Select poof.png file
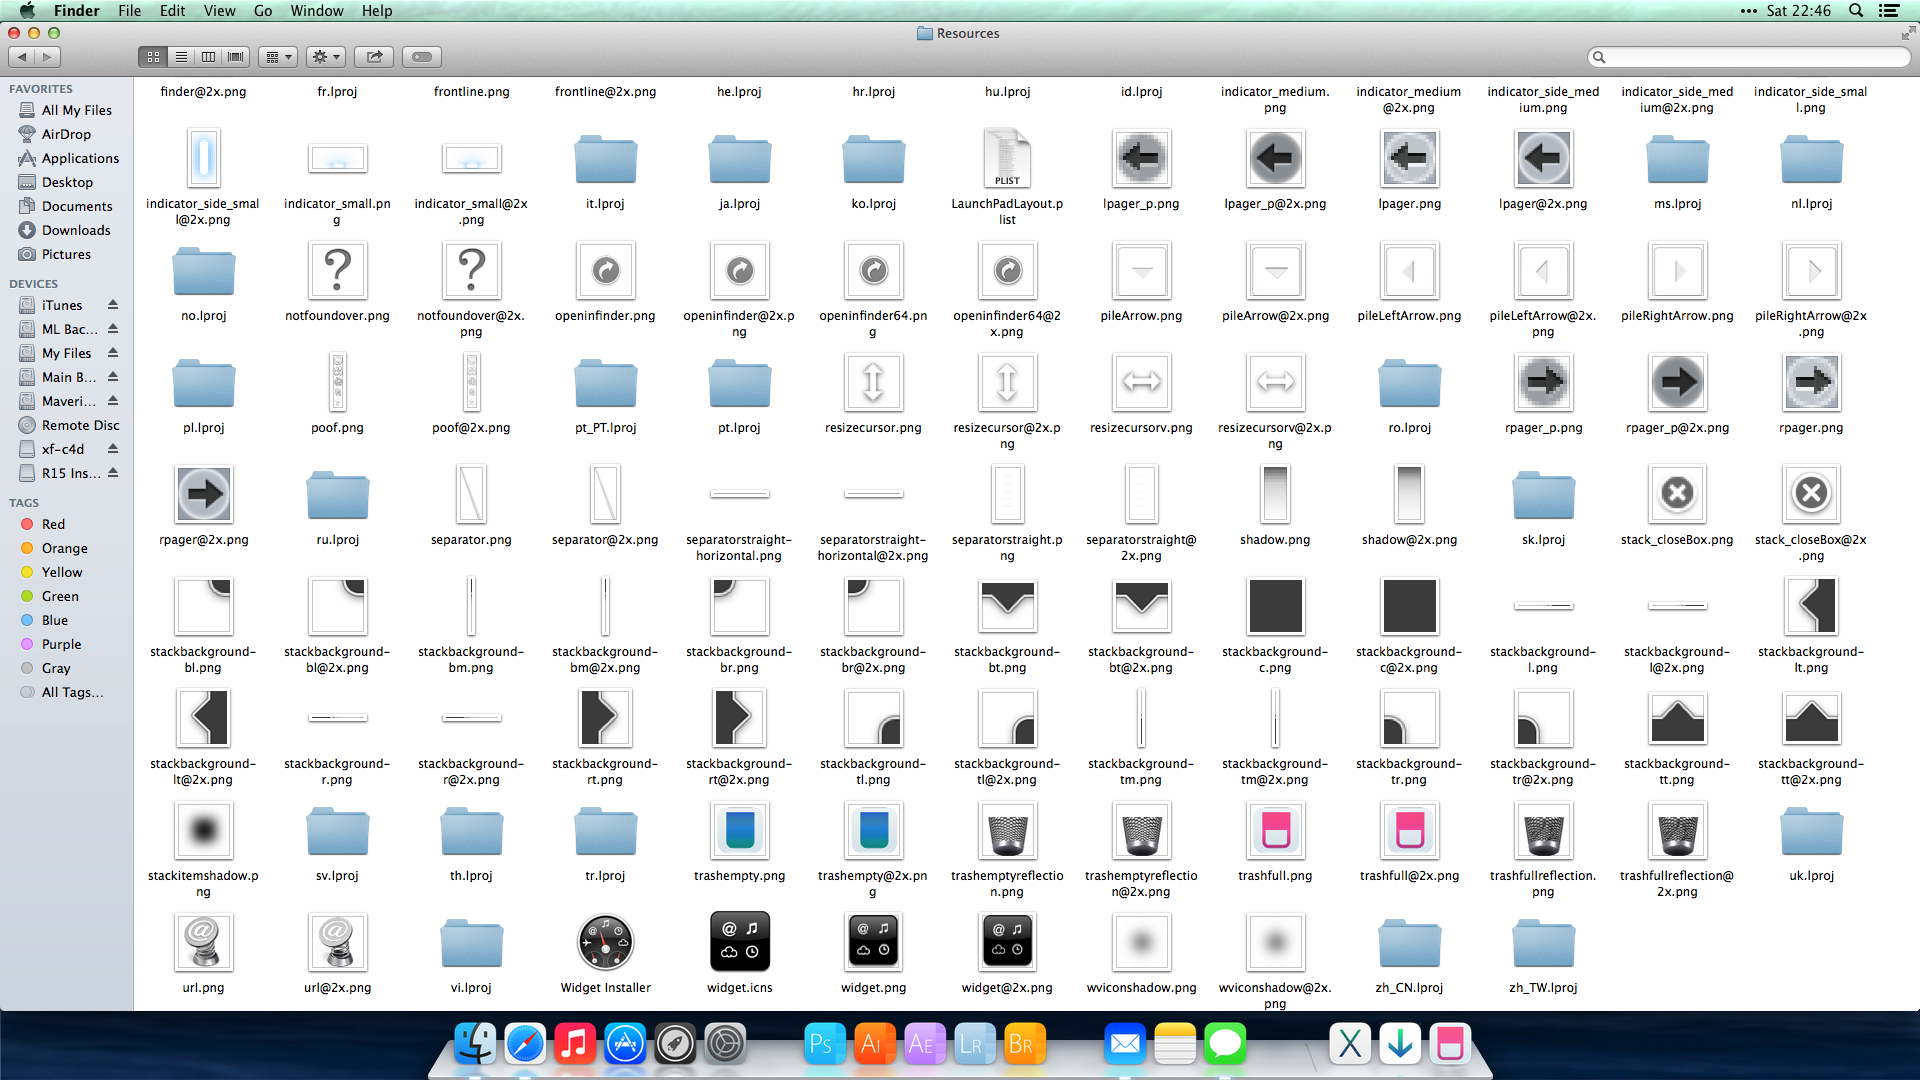This screenshot has width=1920, height=1080. (x=338, y=382)
